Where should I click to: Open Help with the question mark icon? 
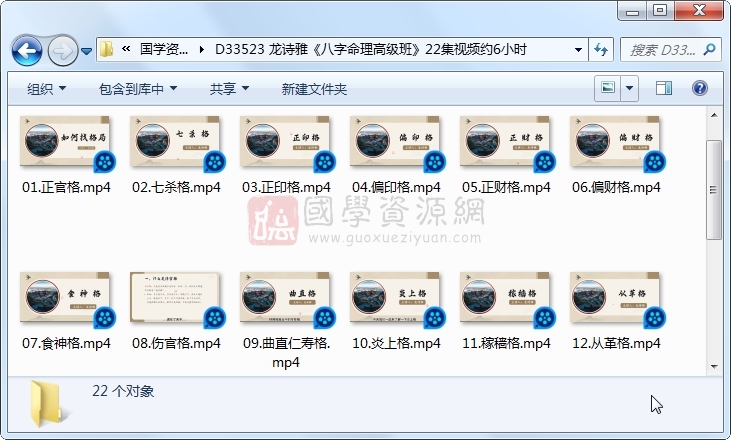point(700,88)
